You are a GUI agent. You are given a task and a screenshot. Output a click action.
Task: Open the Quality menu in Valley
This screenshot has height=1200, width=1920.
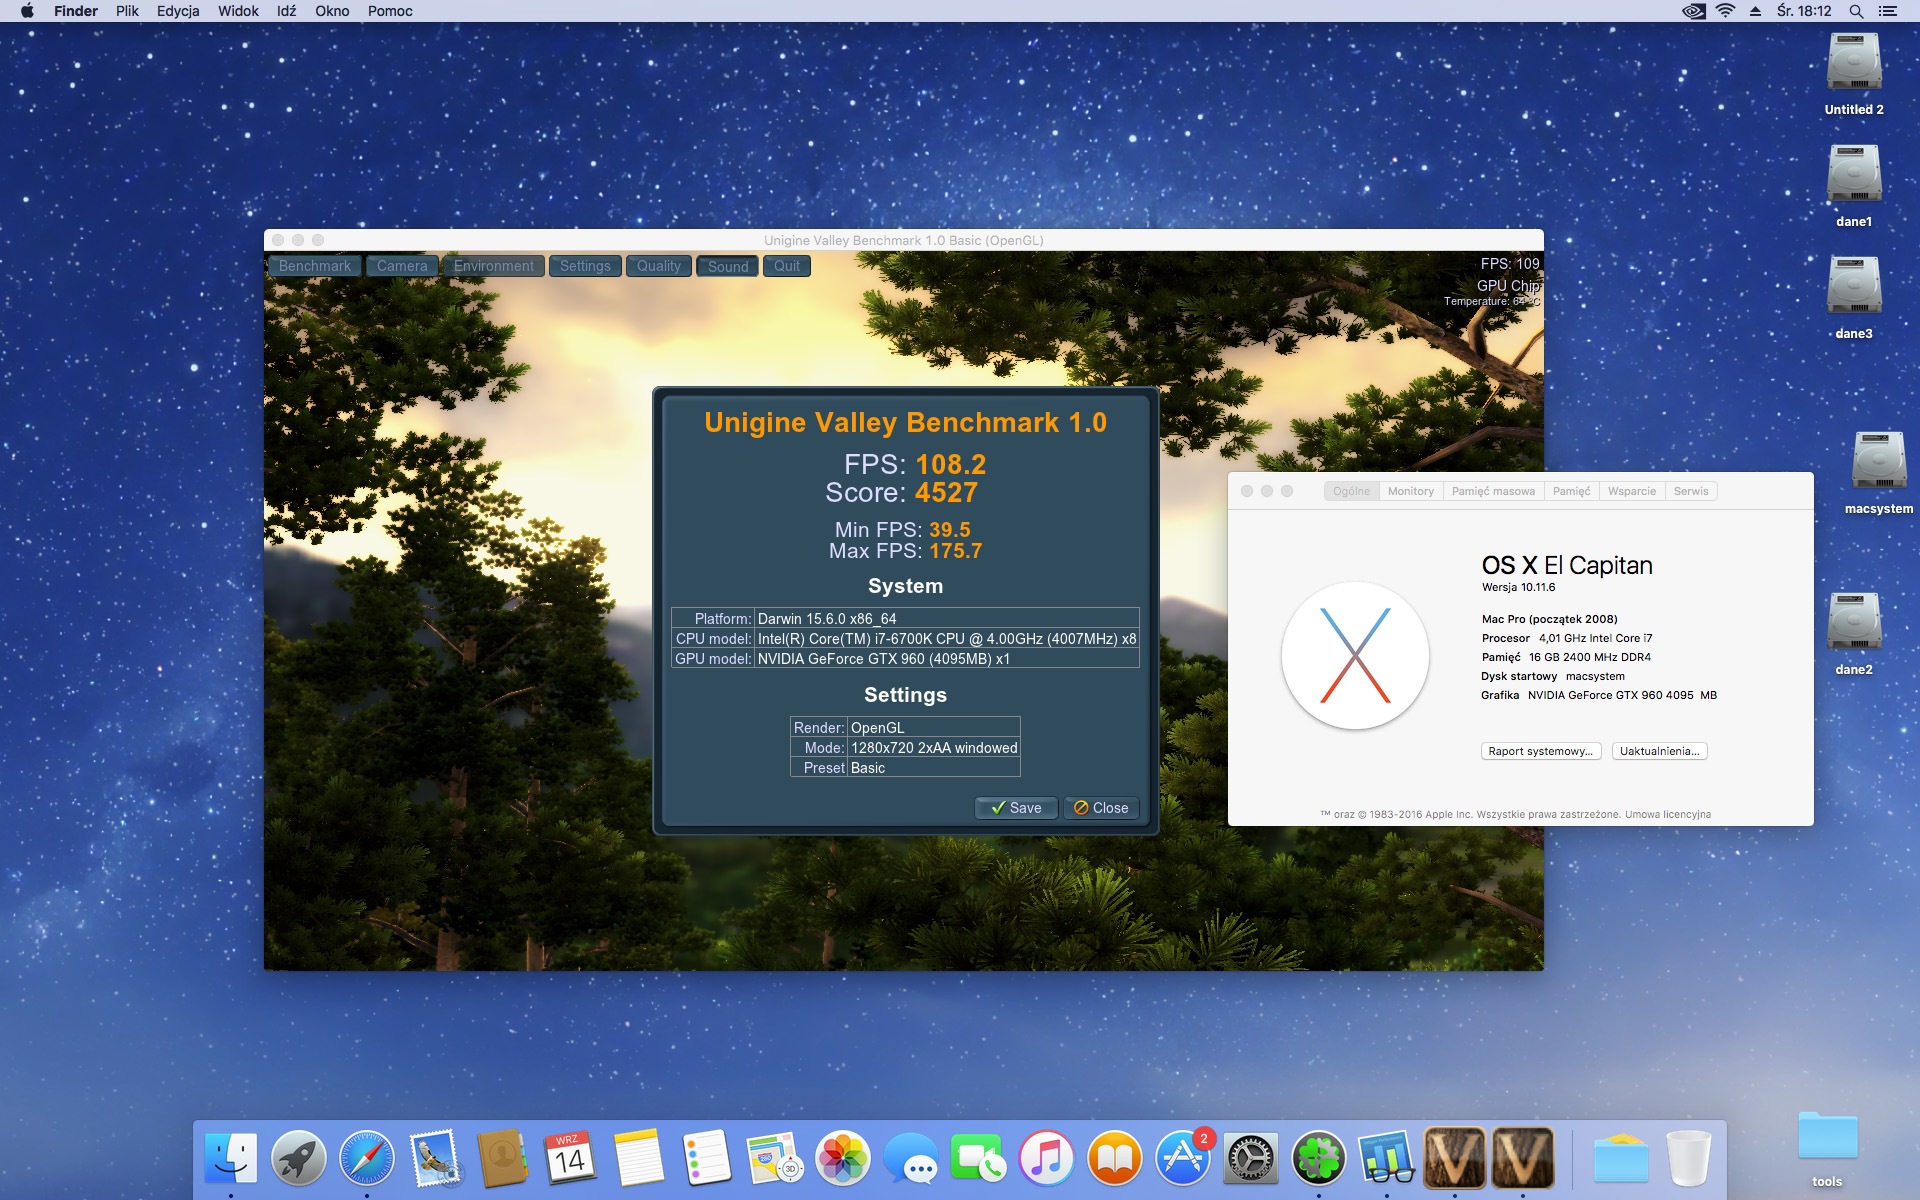(658, 266)
